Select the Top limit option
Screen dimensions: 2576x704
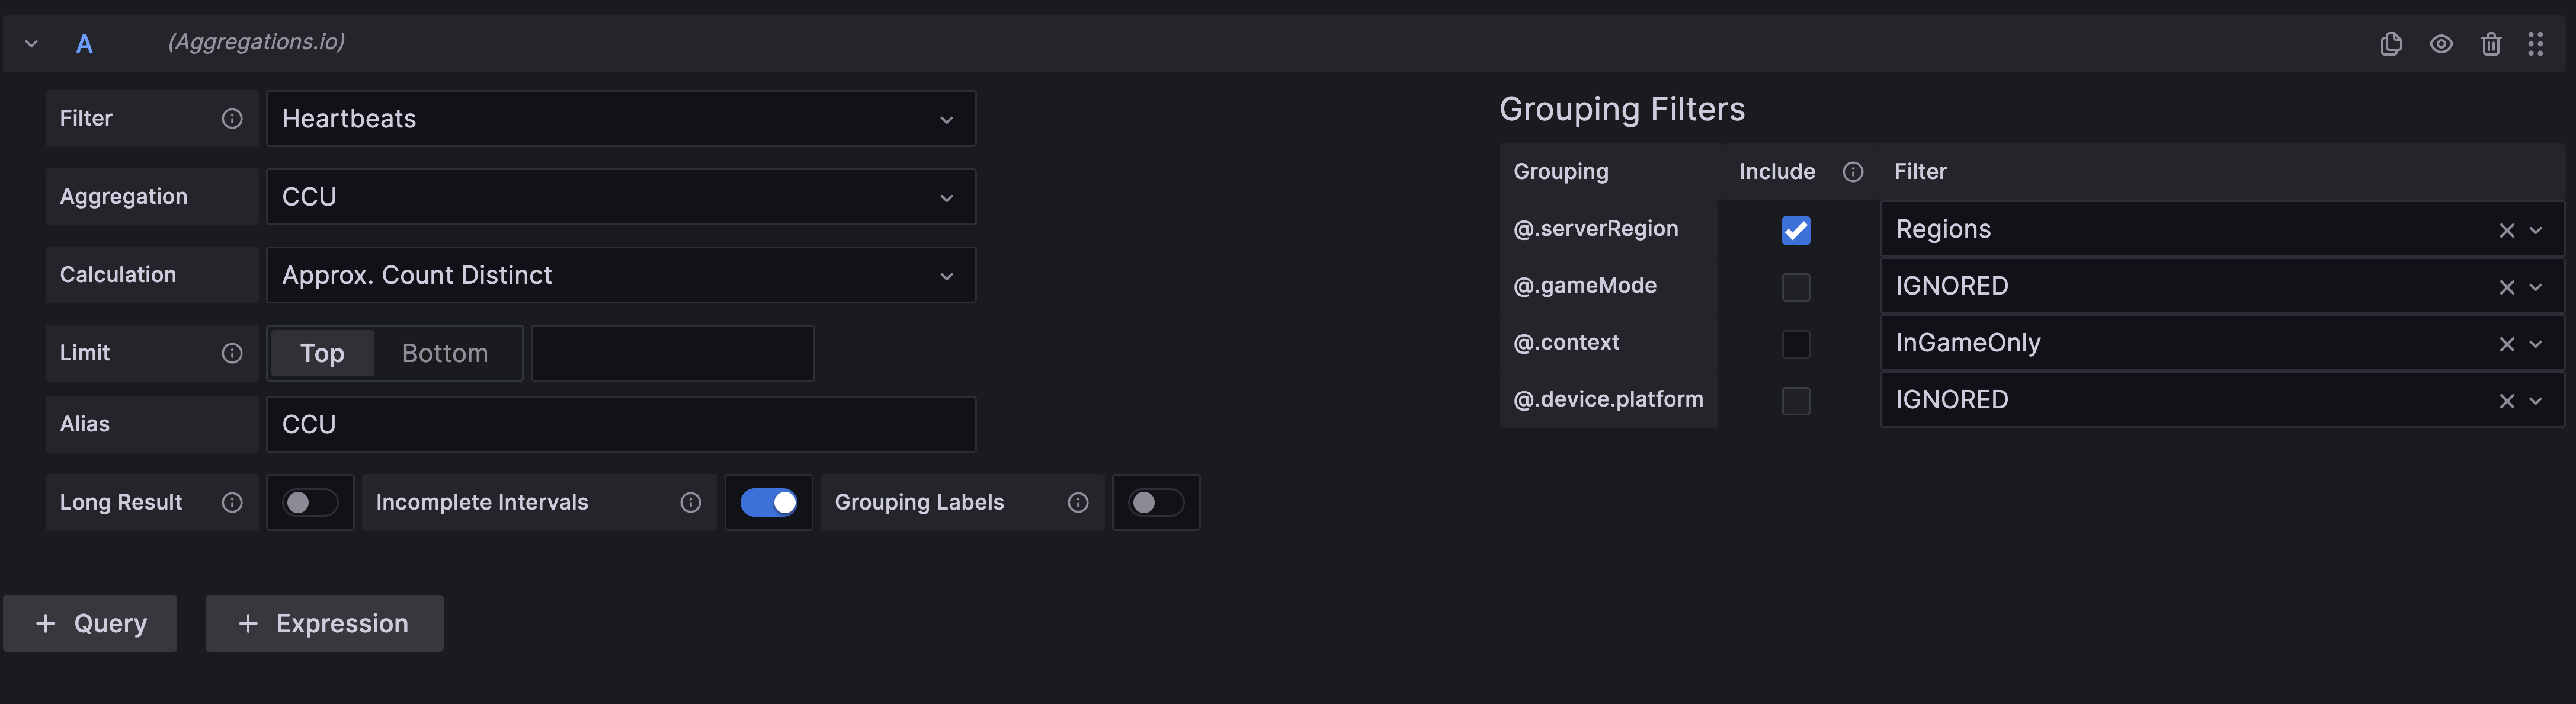pos(322,353)
